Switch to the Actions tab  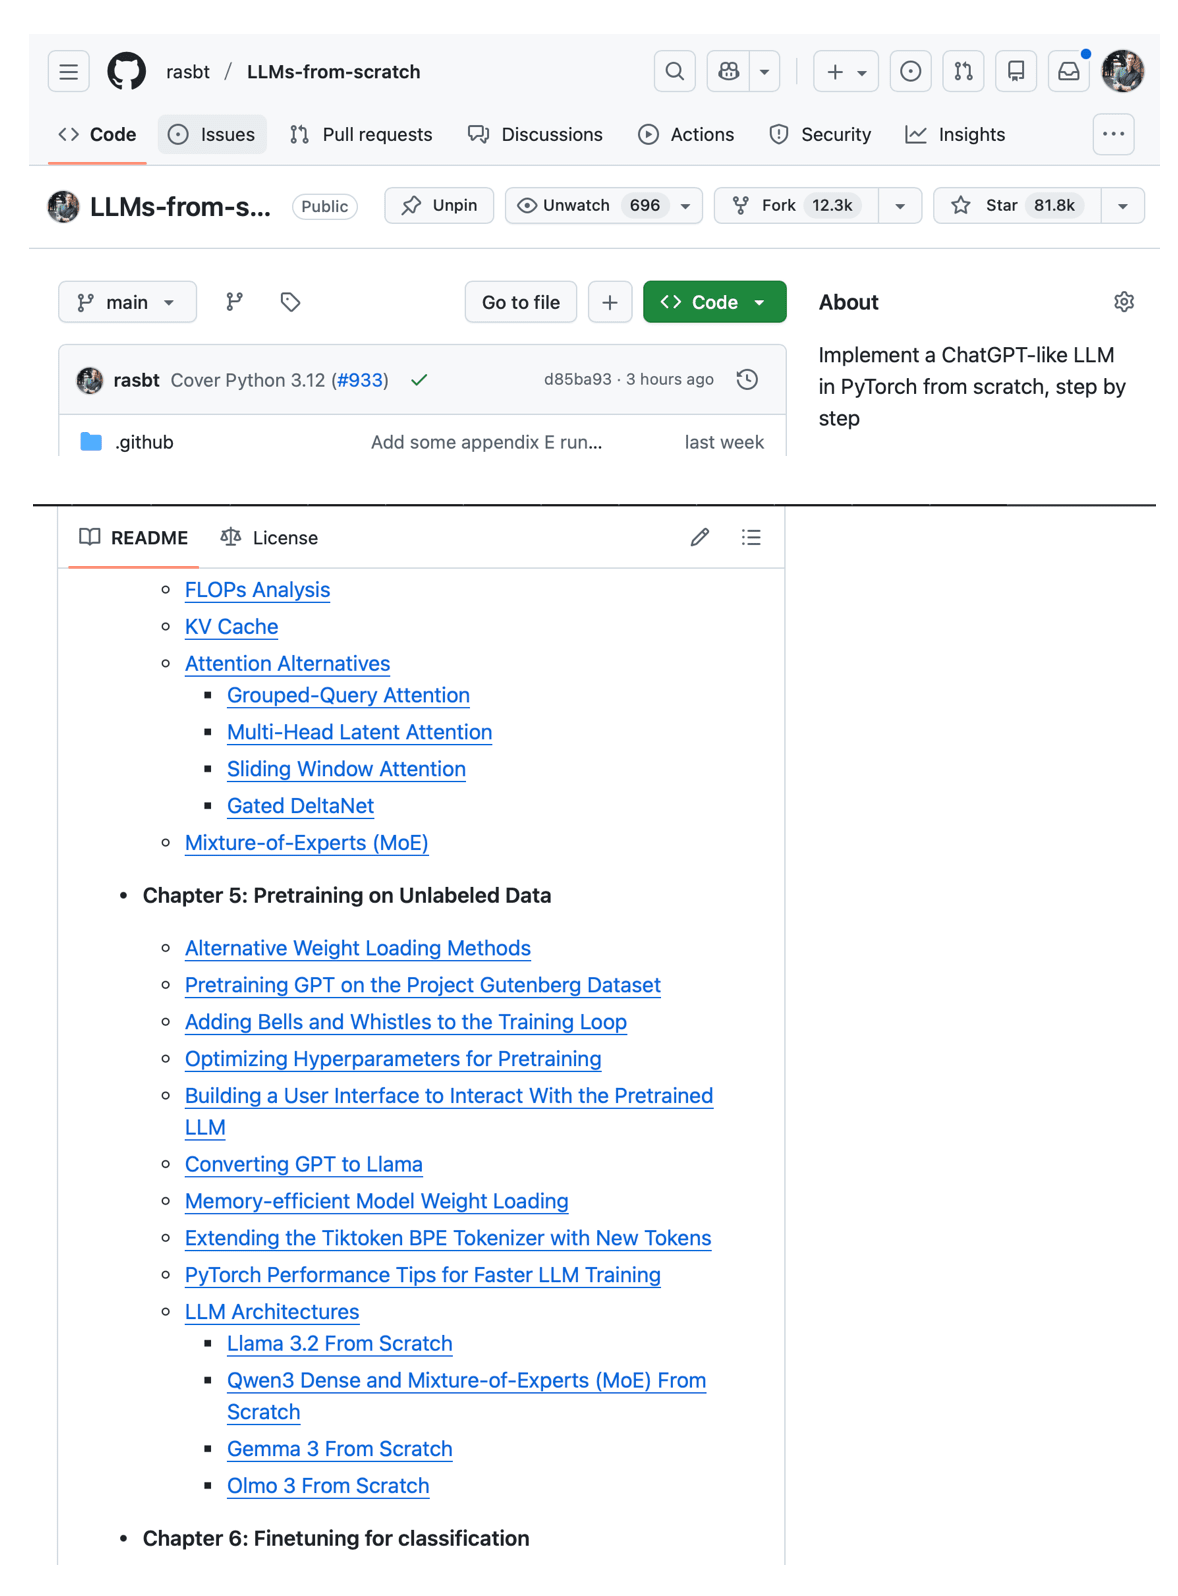pos(687,135)
